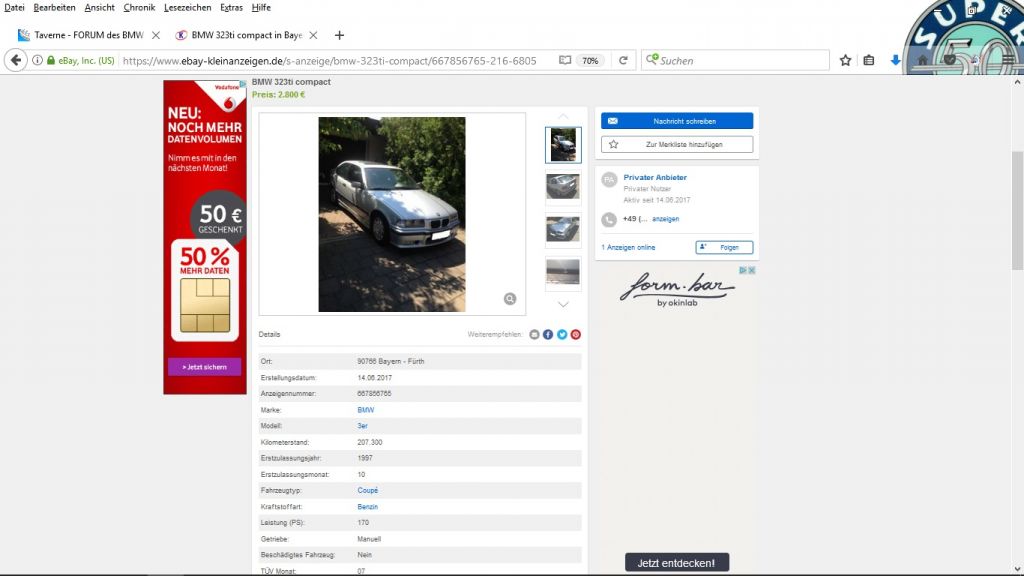This screenshot has height=576, width=1024.
Task: Select the second car photo thumbnail
Action: tap(563, 187)
